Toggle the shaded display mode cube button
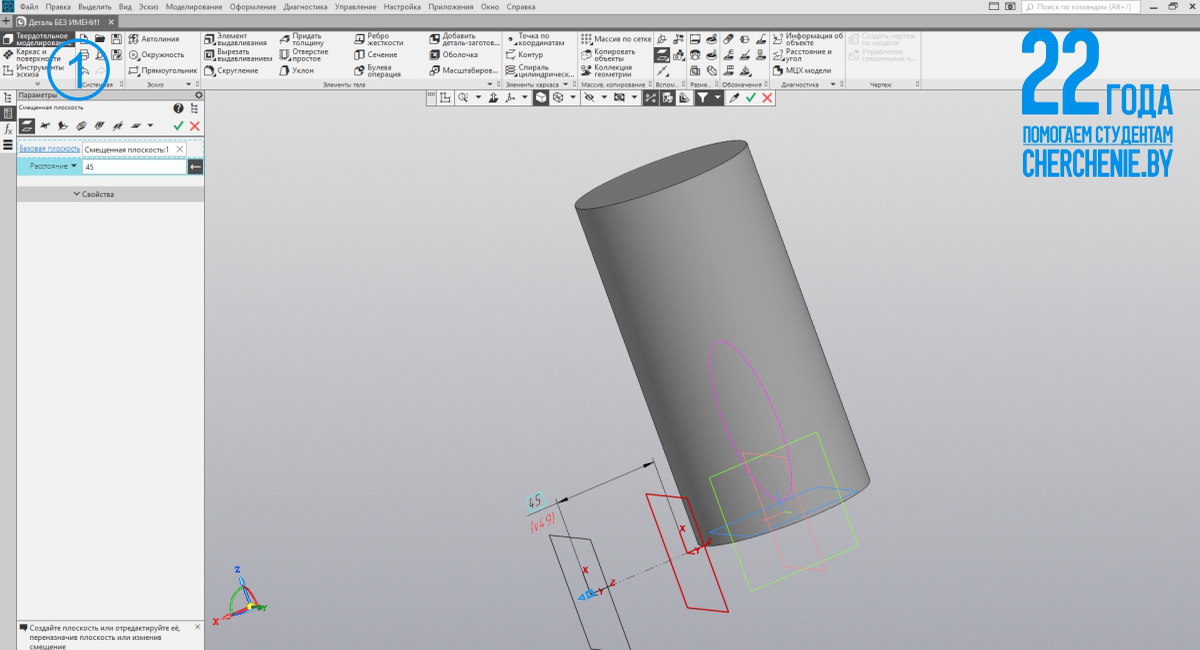1200x650 pixels. coord(540,98)
